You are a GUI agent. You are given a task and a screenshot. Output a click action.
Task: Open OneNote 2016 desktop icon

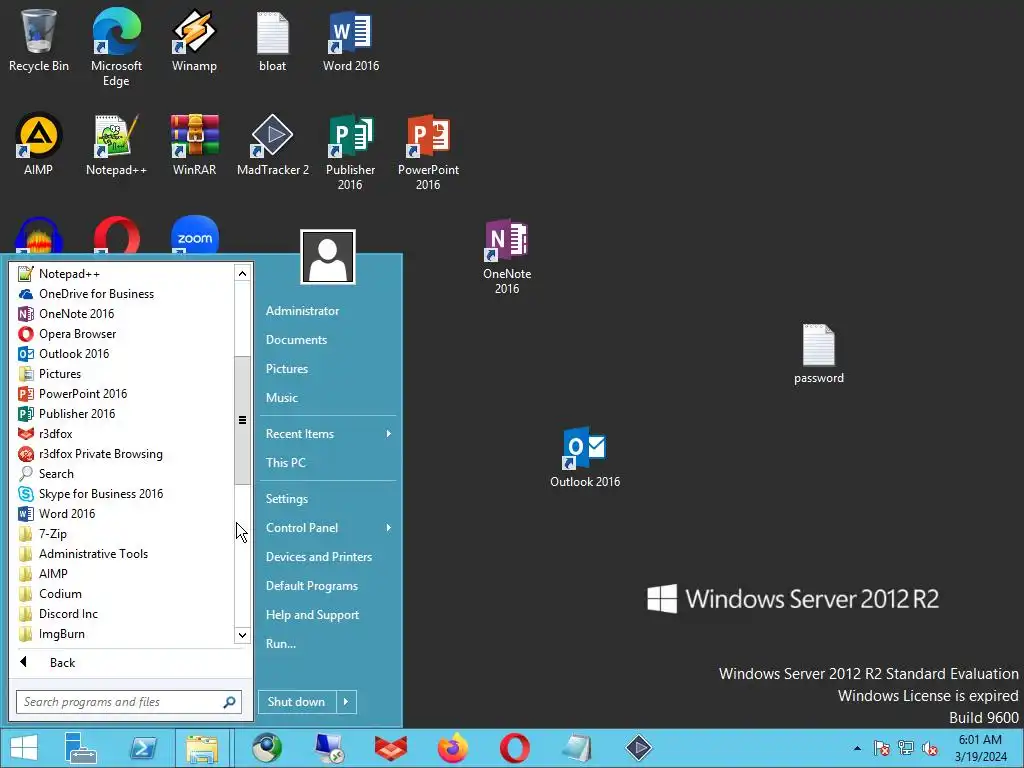507,257
